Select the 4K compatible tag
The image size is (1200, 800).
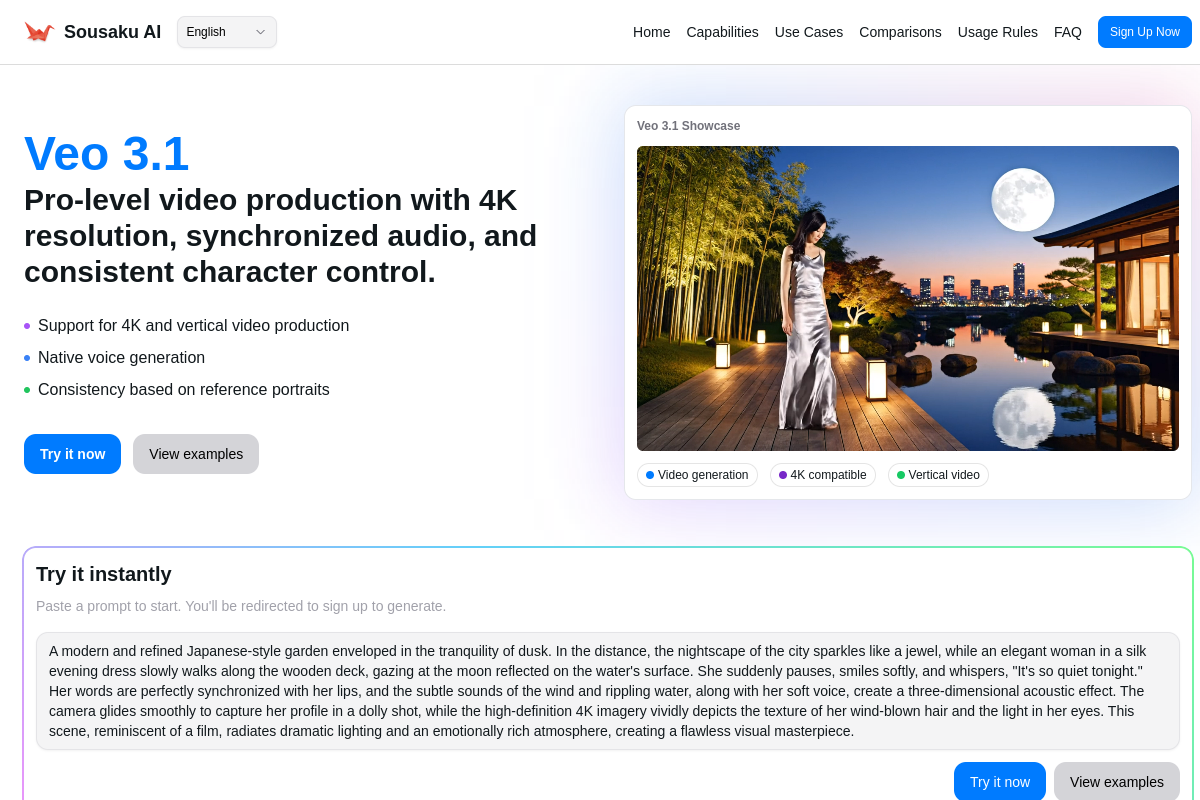coord(822,475)
